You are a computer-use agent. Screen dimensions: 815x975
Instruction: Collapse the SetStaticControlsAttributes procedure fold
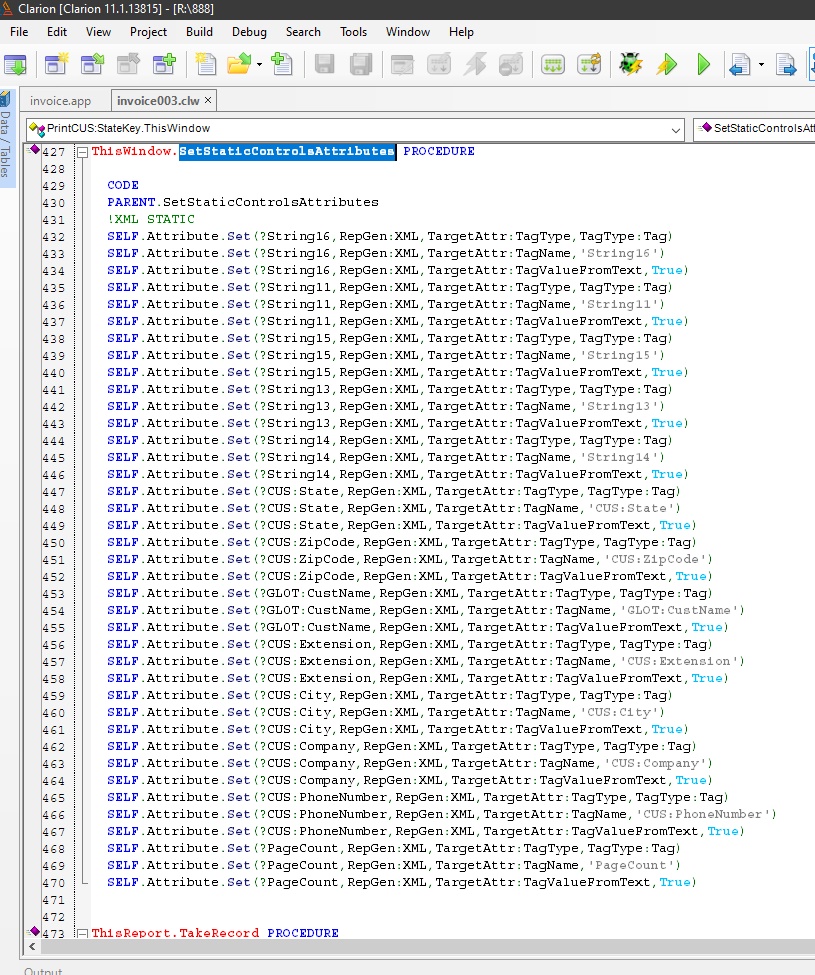click(83, 152)
